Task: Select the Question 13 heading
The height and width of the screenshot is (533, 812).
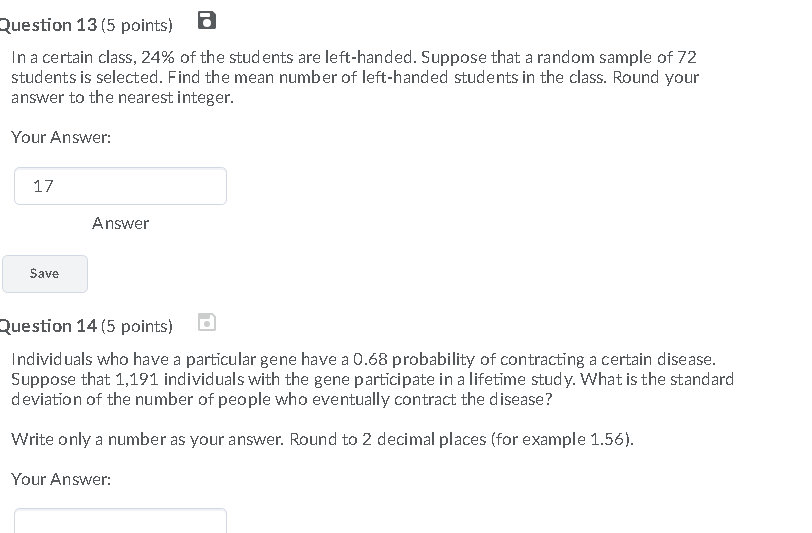Action: coord(48,25)
